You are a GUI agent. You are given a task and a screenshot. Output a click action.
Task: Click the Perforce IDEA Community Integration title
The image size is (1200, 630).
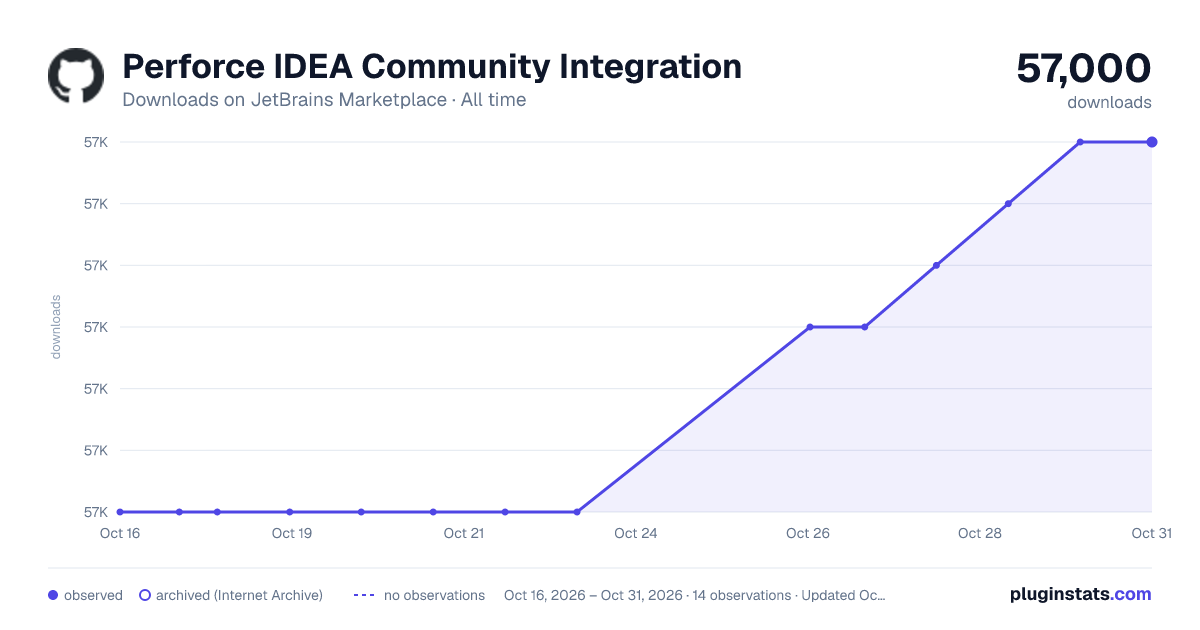(x=432, y=67)
